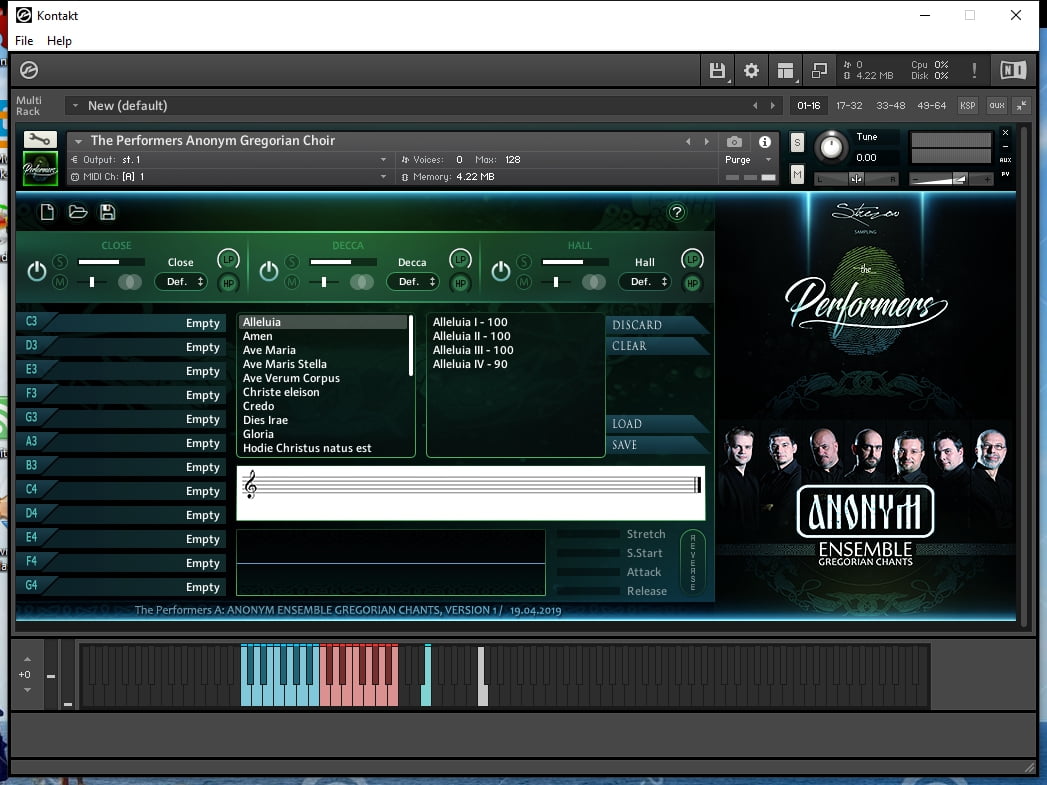Screen dimensions: 1047x785
Task: Switch to the 33-48 rack page
Action: [x=891, y=105]
